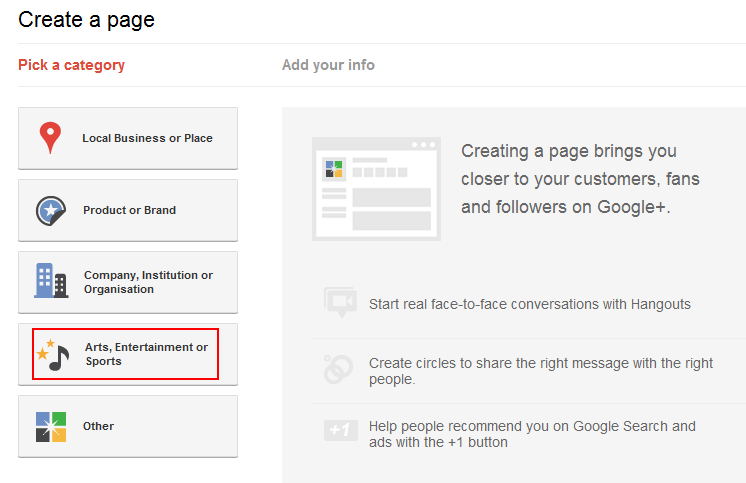Select the Local Business or Place category
Viewport: 746px width, 483px height.
[x=128, y=138]
